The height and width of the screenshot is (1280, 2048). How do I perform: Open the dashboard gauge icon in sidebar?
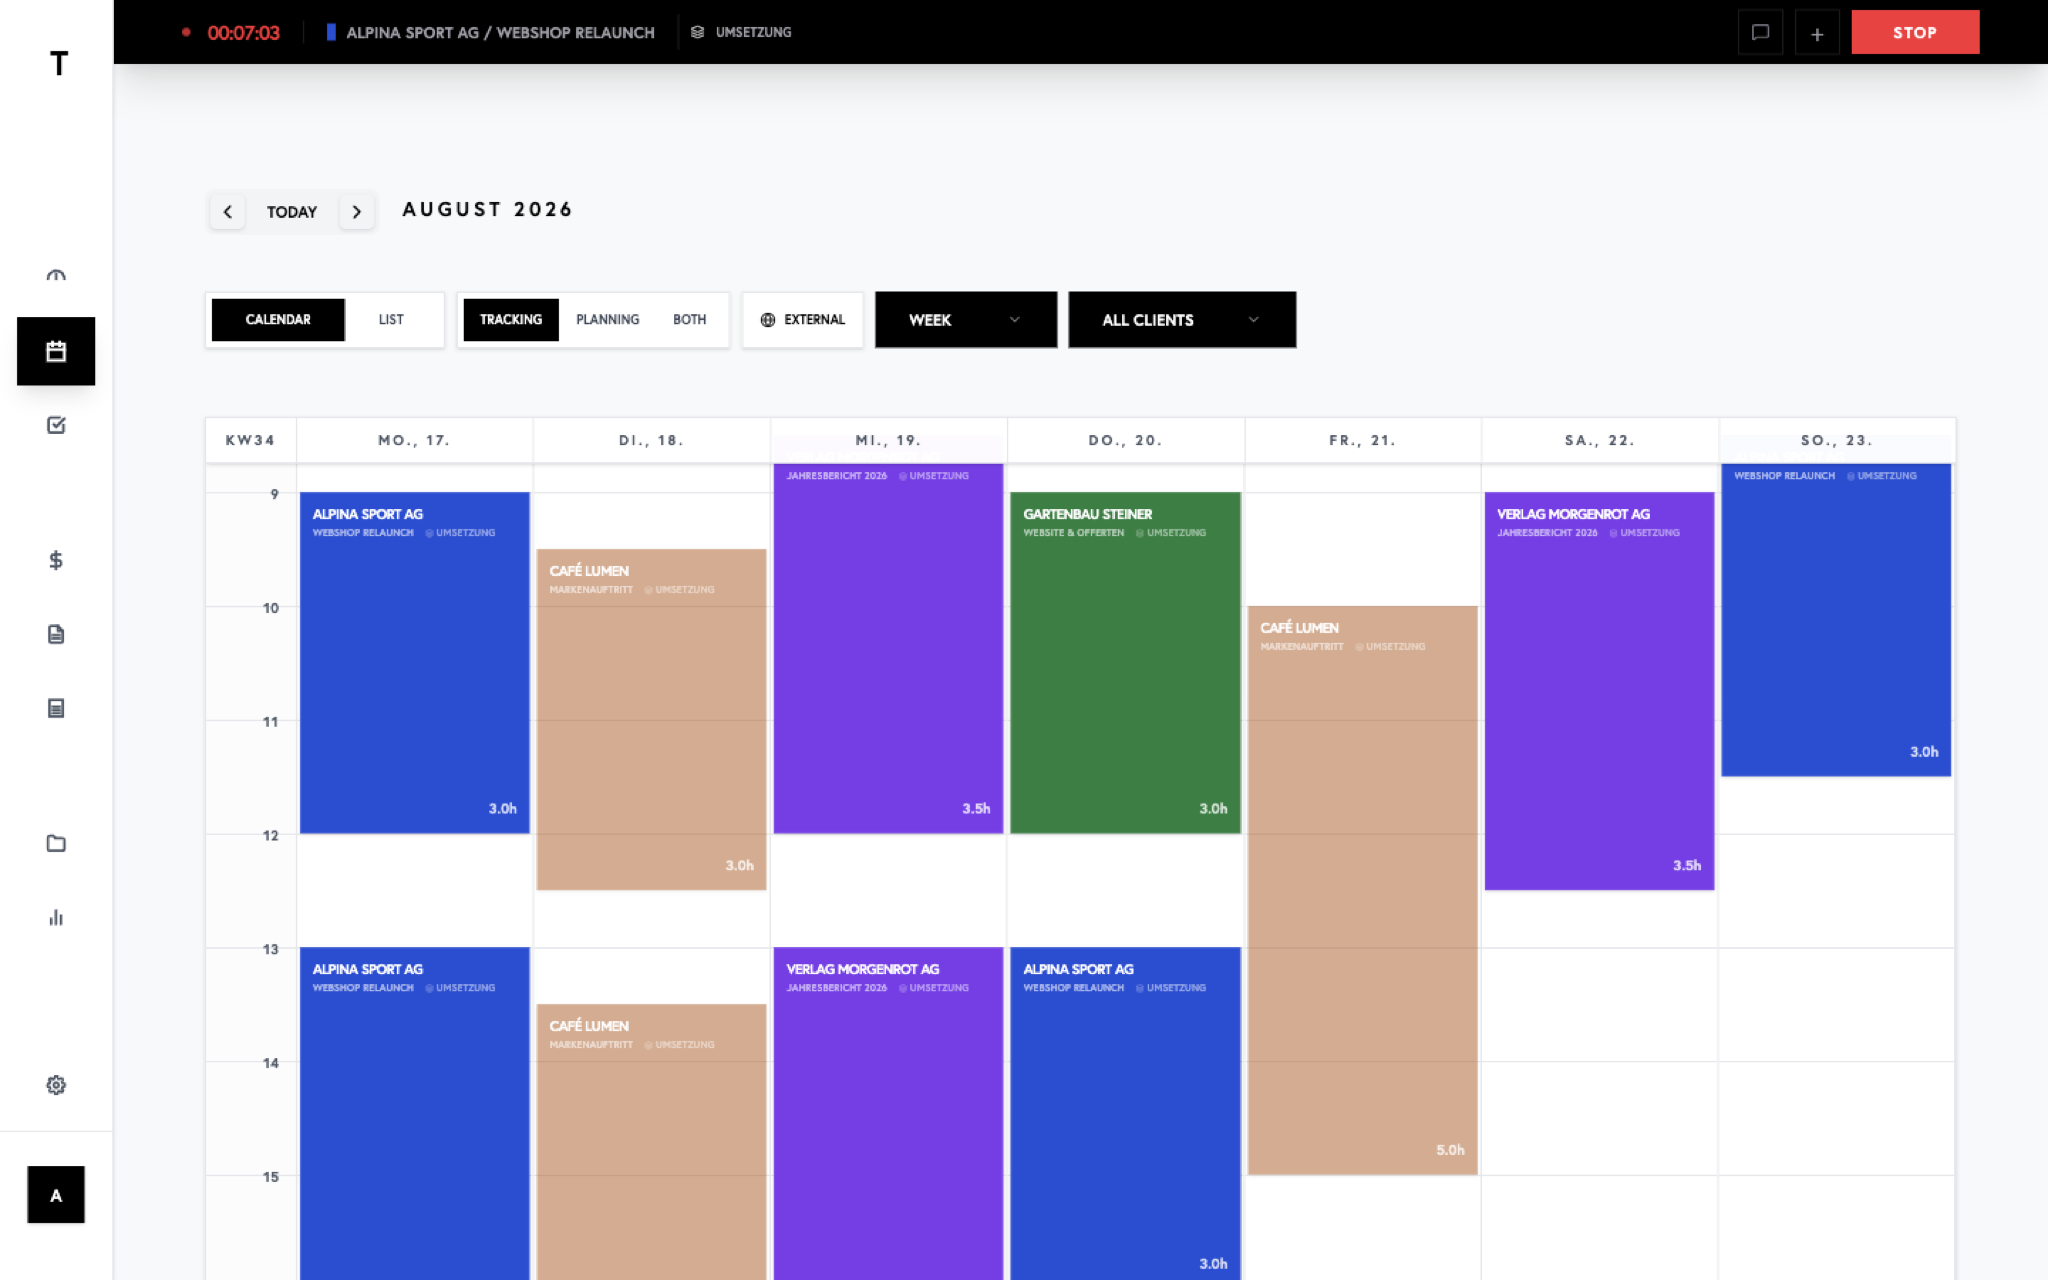click(x=56, y=276)
